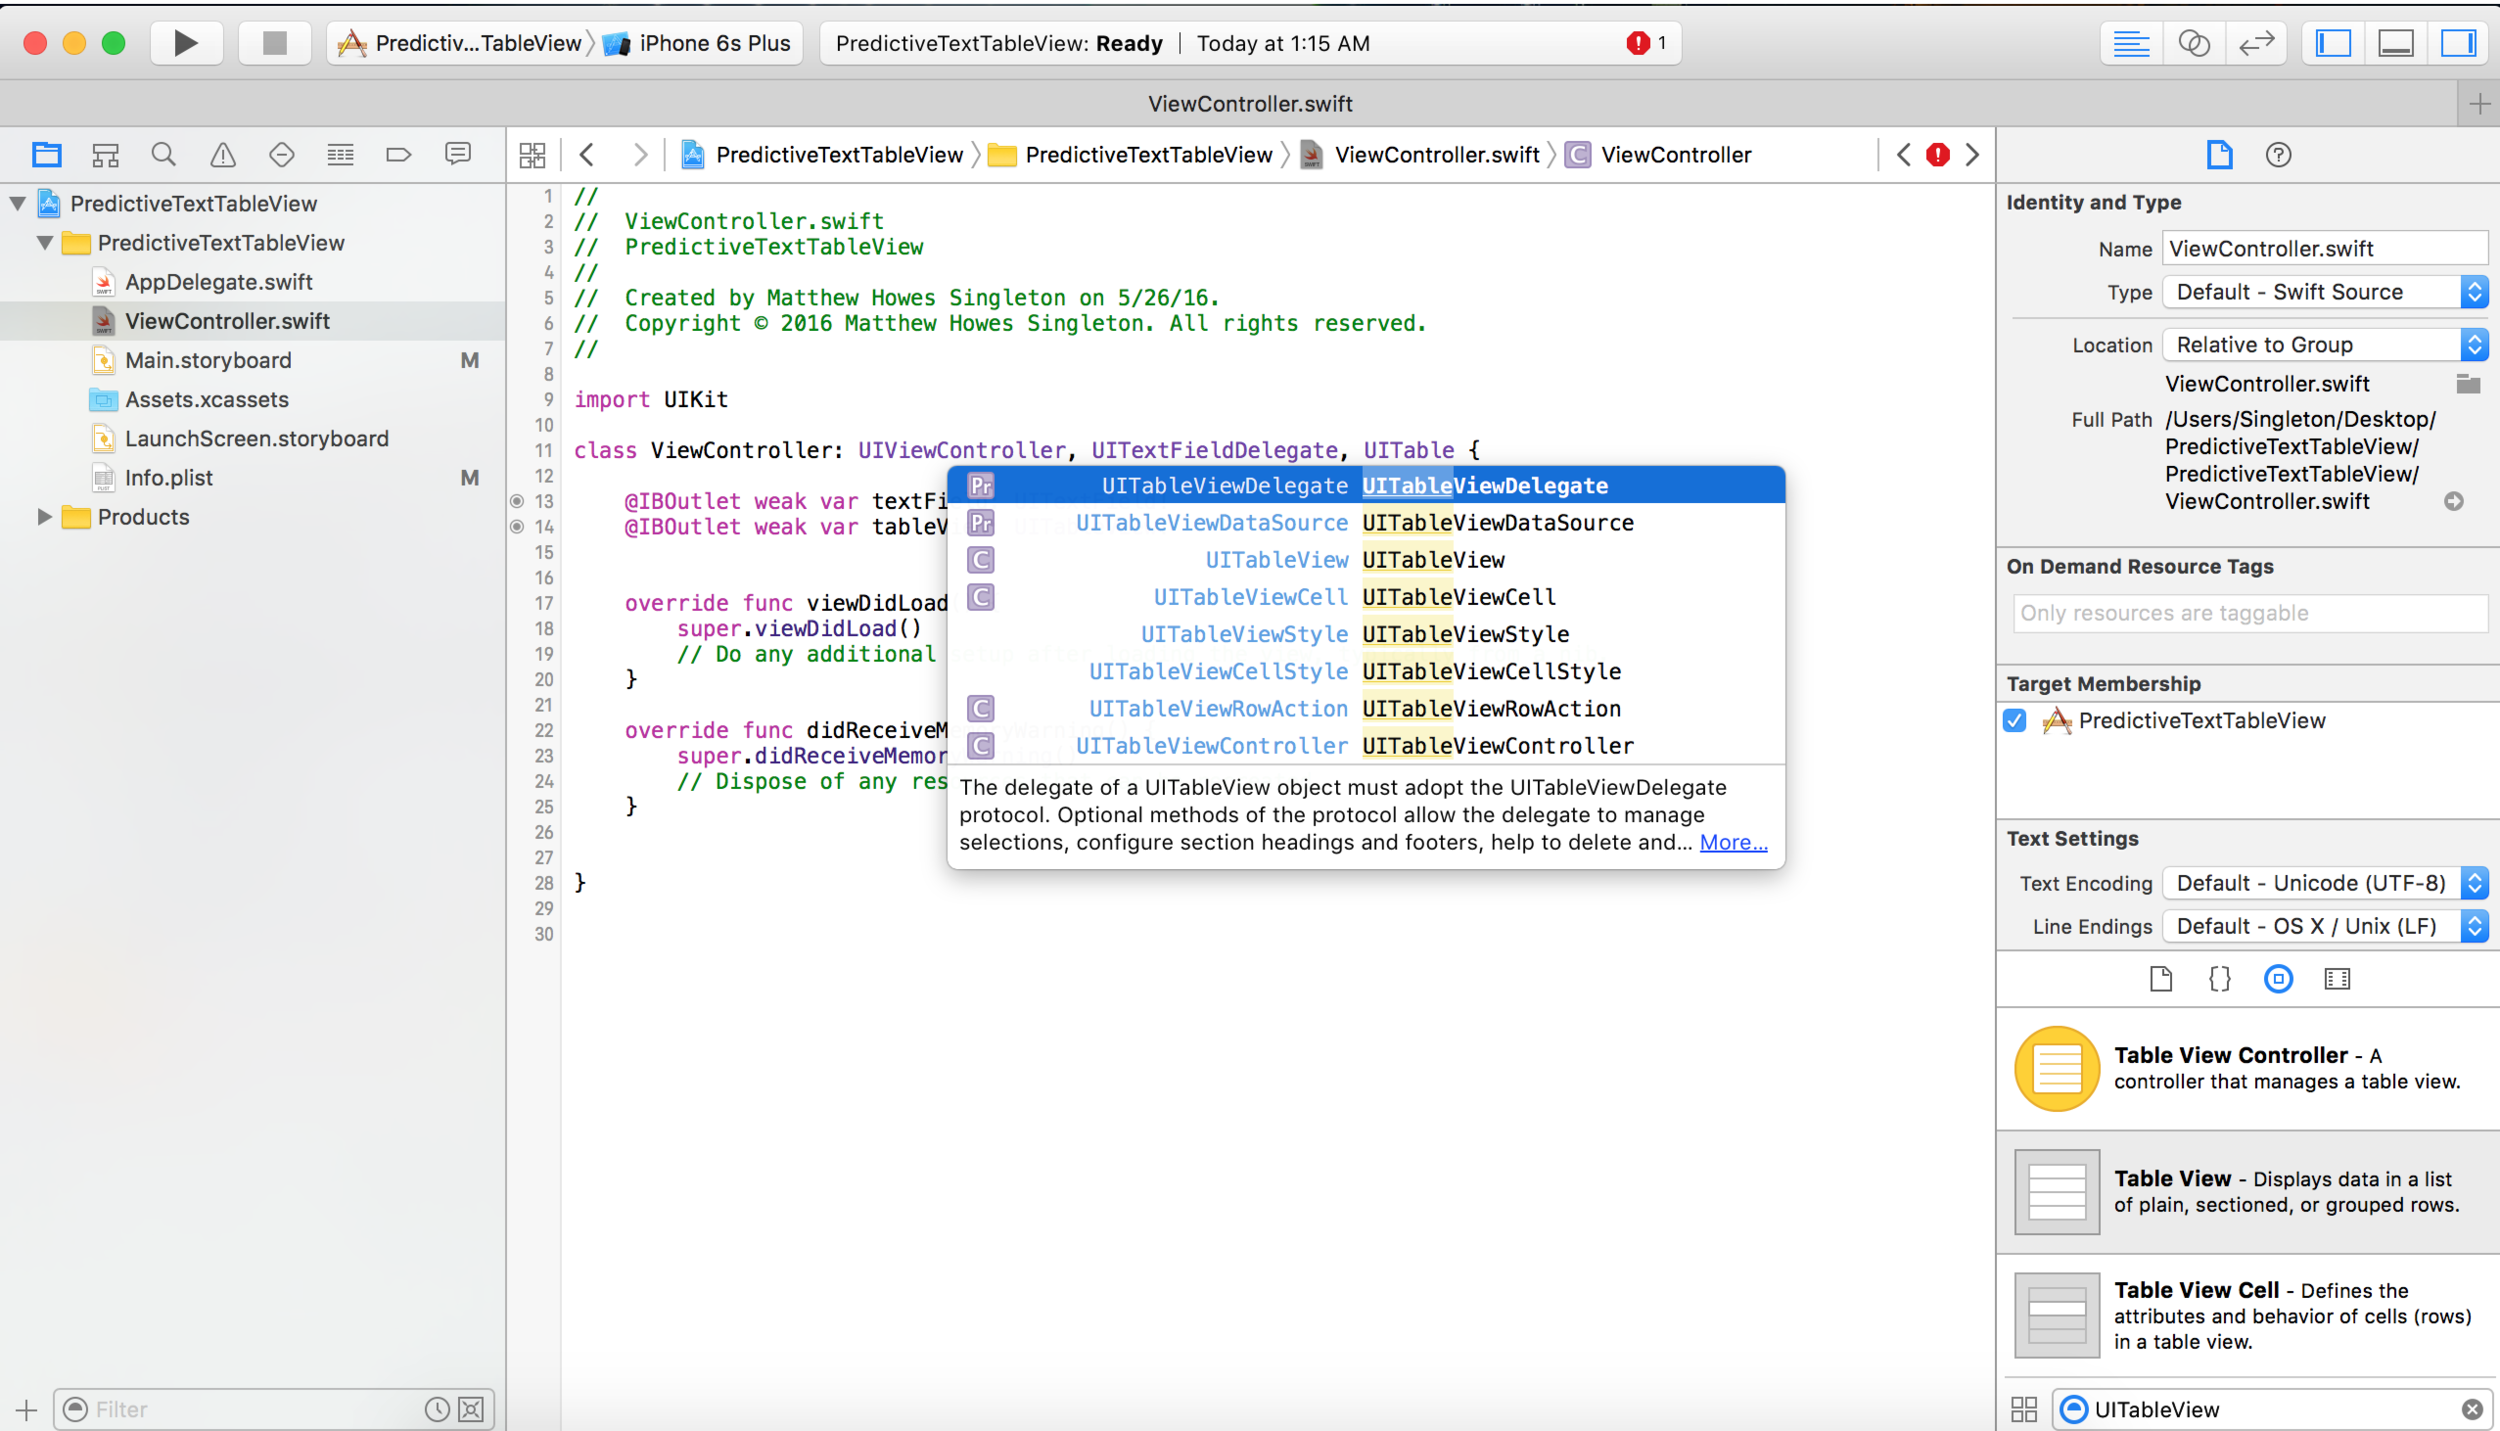The width and height of the screenshot is (2500, 1431).
Task: Jump to next issue
Action: click(x=1972, y=155)
